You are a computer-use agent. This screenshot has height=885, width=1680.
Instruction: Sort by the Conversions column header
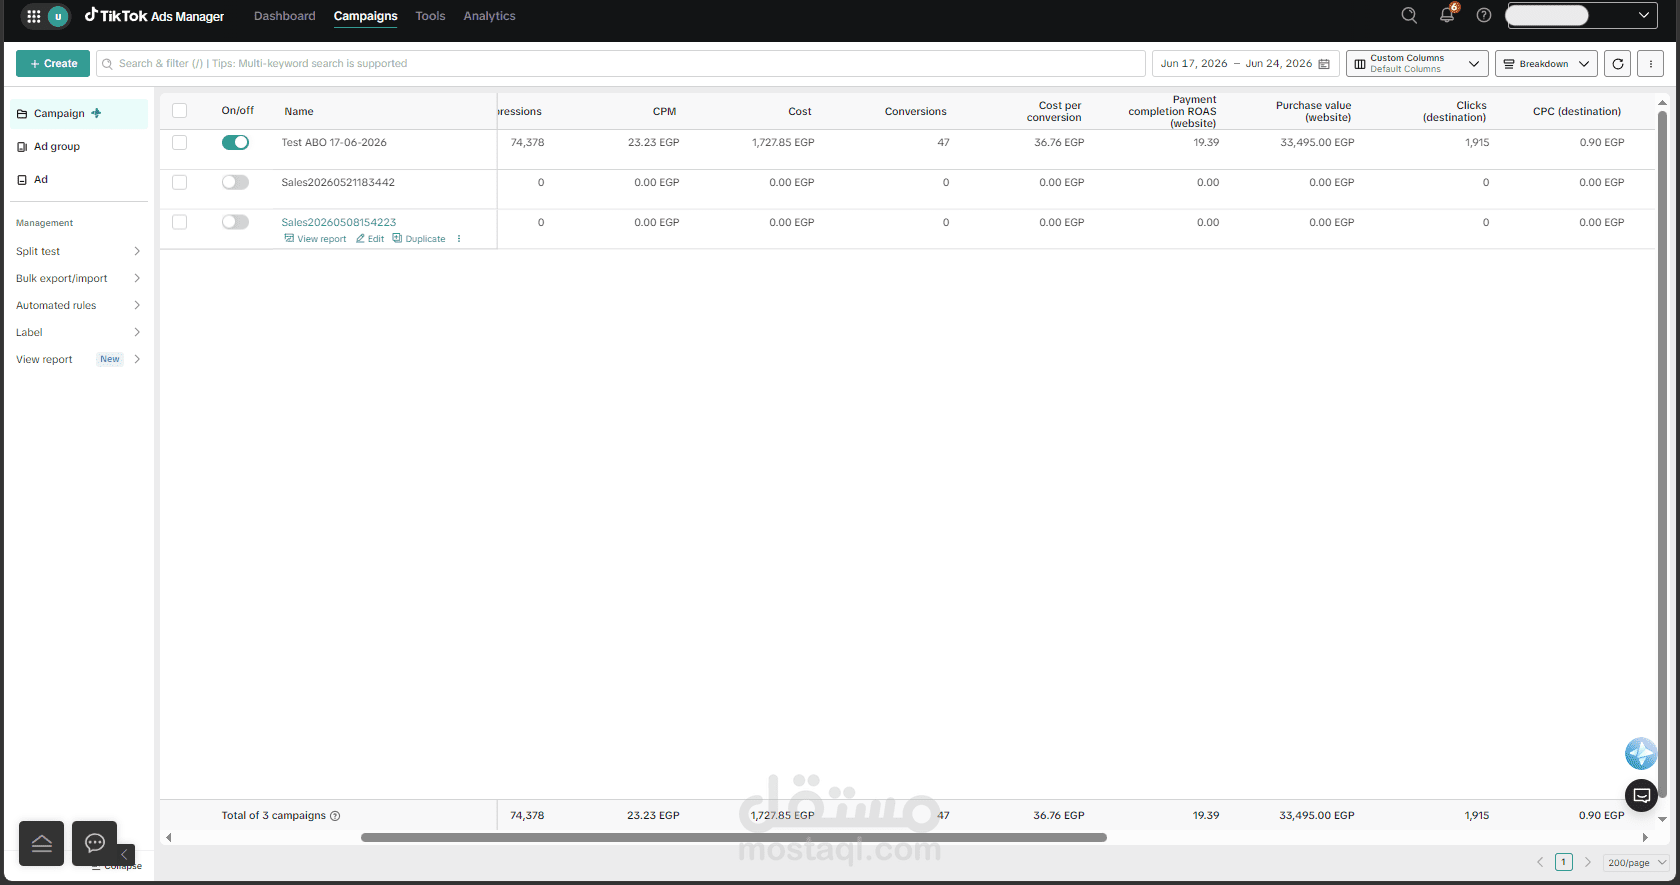[x=915, y=111]
